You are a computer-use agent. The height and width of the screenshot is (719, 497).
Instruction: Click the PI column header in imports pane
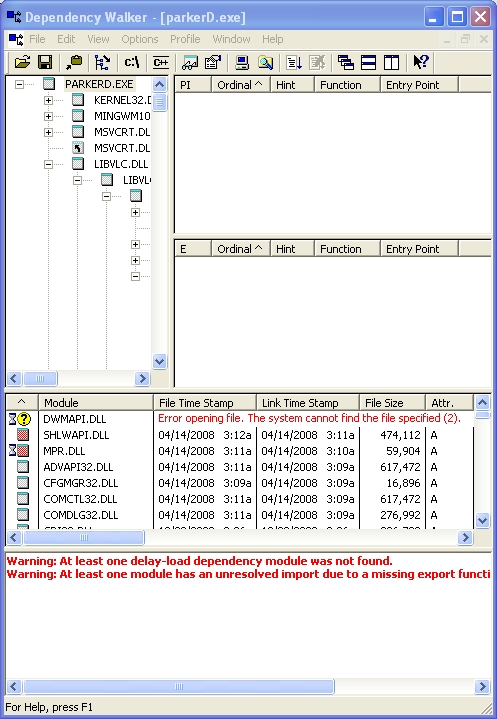pos(193,85)
